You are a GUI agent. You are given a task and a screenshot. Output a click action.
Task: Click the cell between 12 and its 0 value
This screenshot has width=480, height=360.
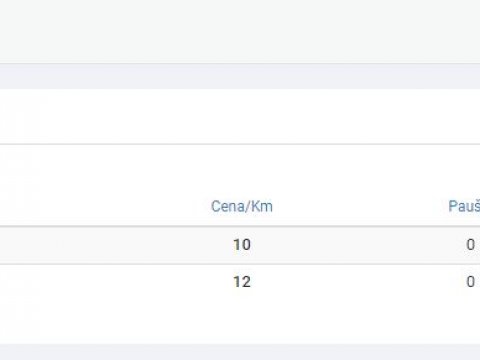pyautogui.click(x=358, y=282)
